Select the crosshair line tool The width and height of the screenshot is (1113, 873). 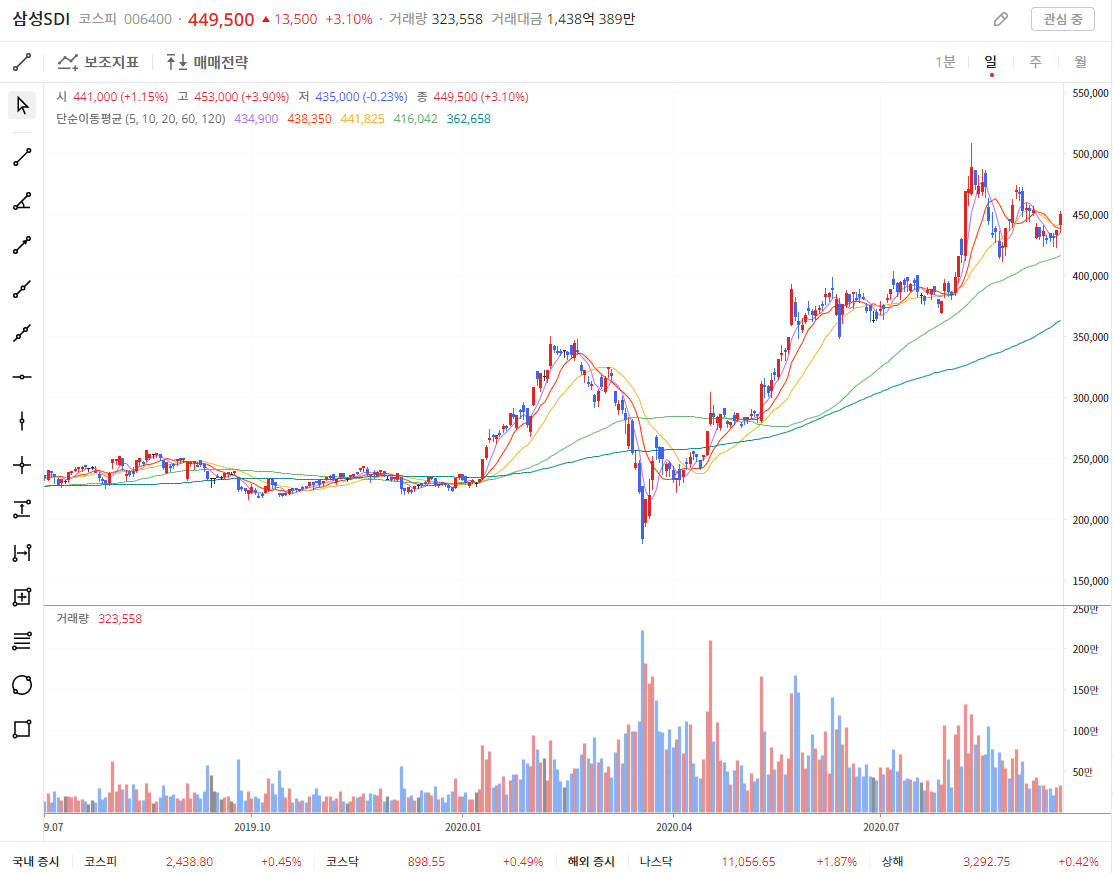pos(22,465)
